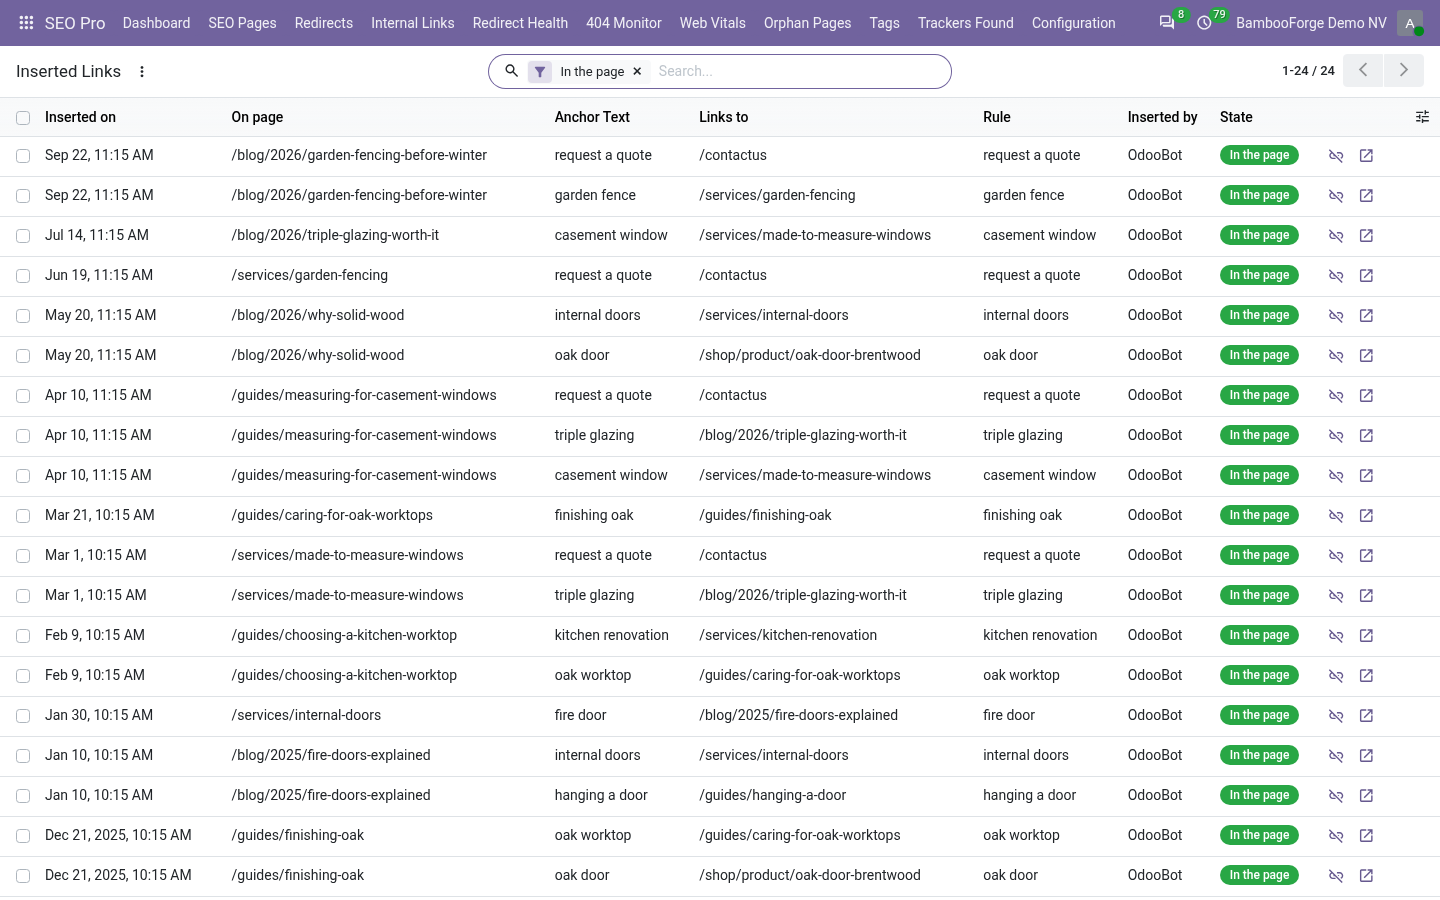Click the user avatar icon
This screenshot has height=900, width=1440.
(x=1410, y=23)
